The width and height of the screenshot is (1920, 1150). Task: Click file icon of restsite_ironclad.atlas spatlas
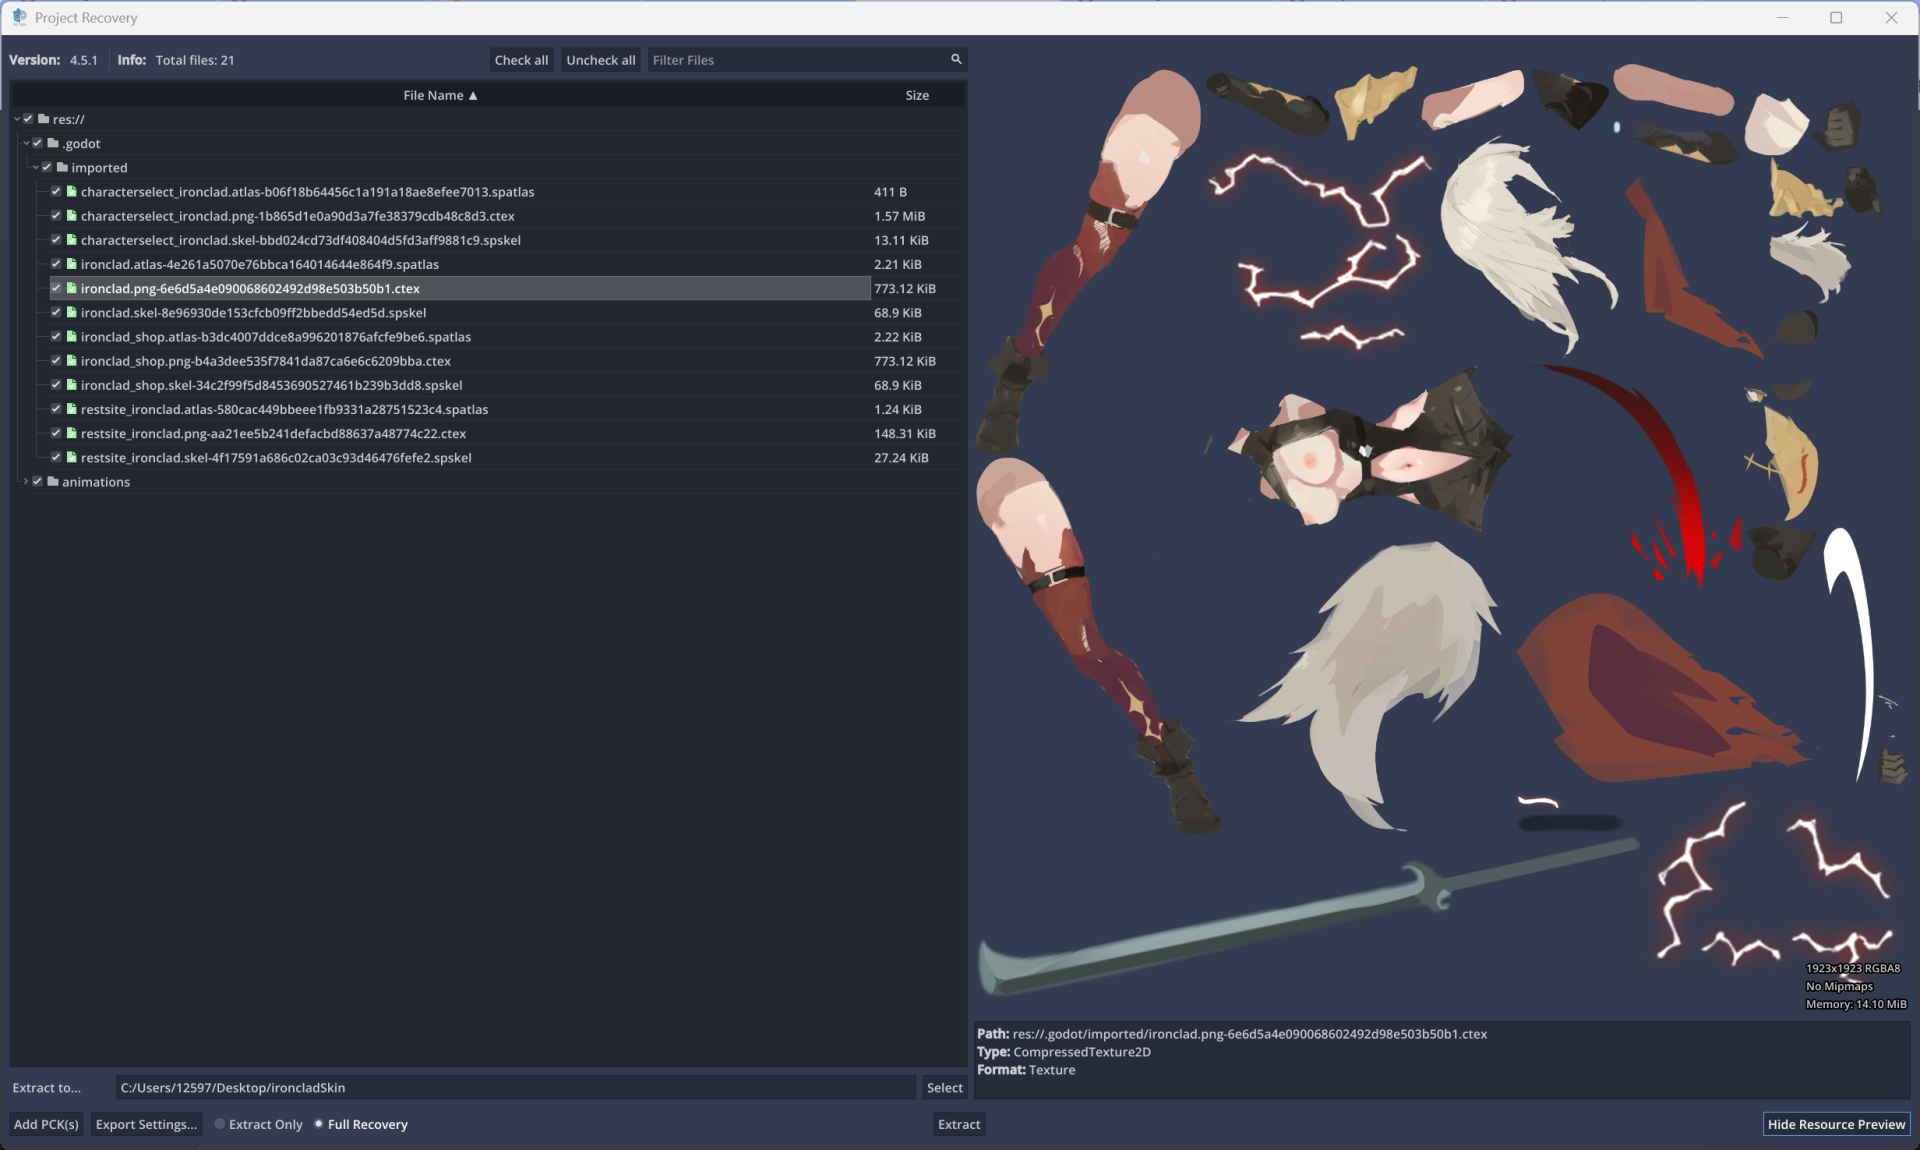coord(72,409)
